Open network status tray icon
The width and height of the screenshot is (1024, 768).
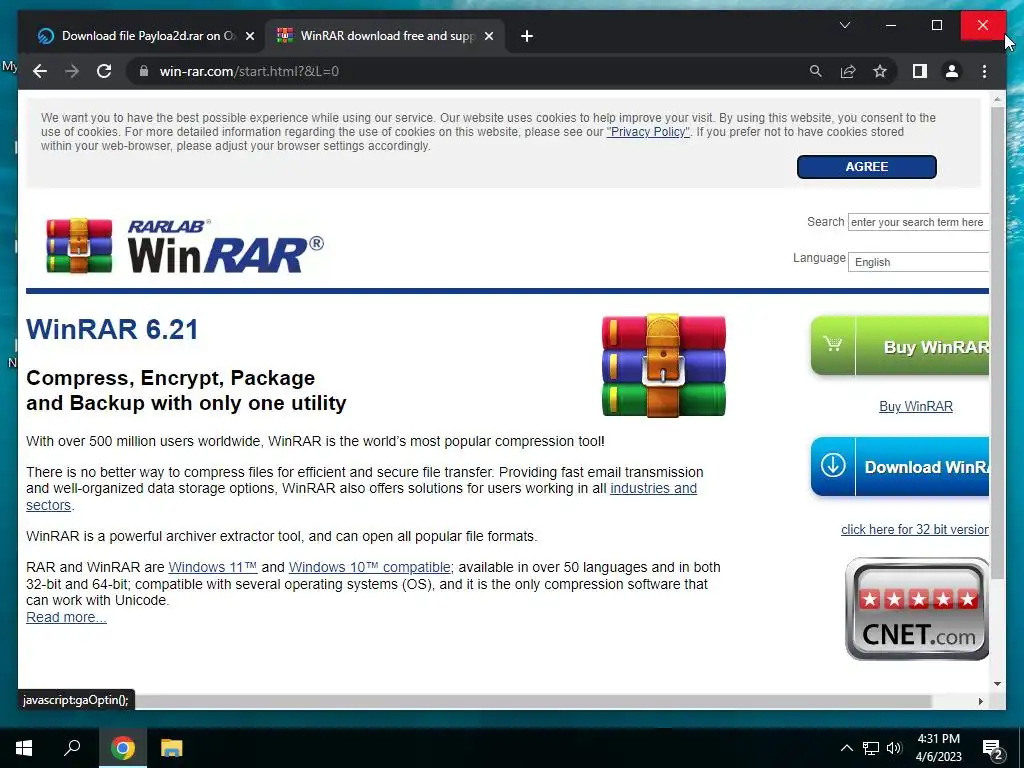[x=871, y=748]
